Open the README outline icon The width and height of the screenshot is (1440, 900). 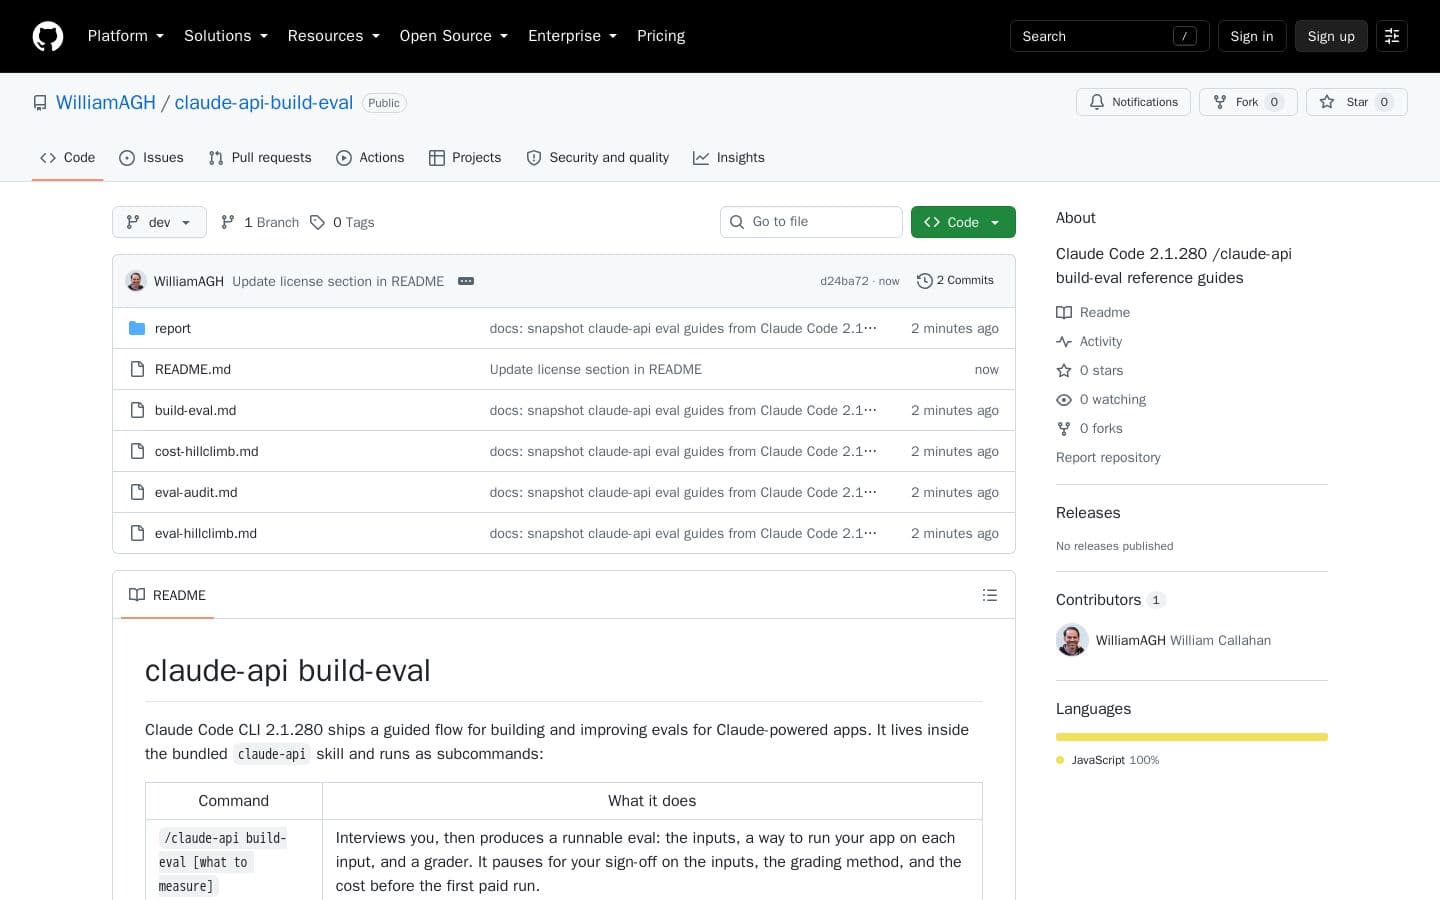(990, 595)
